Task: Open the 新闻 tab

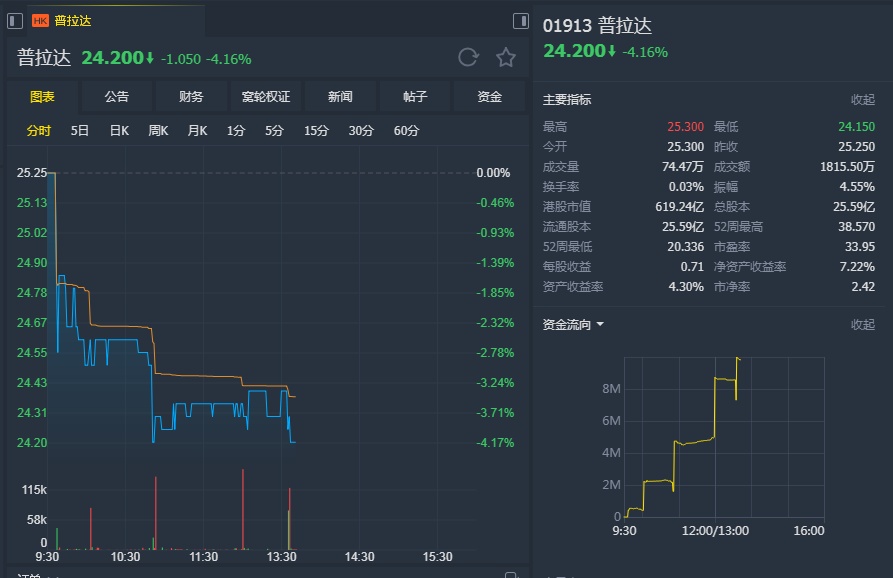Action: tap(340, 97)
